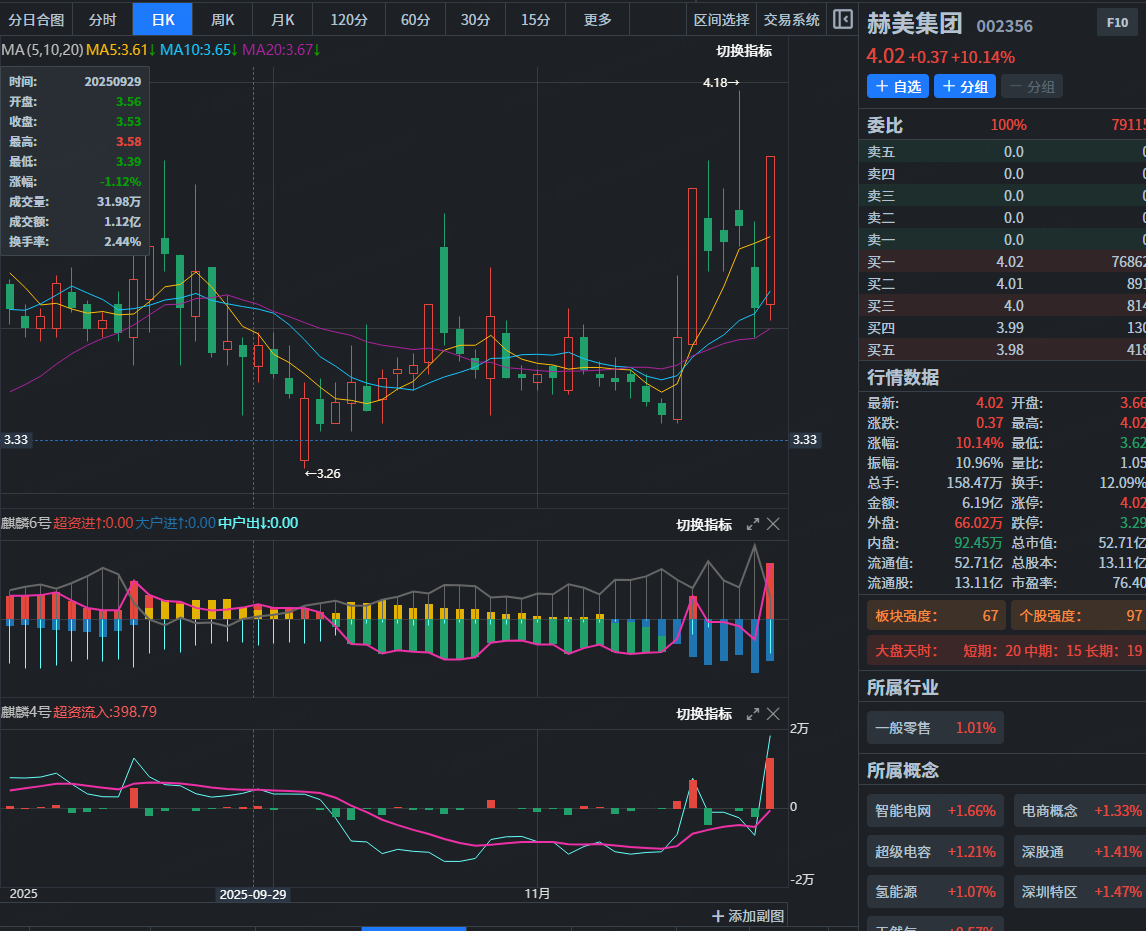1146x931 pixels.
Task: Expand the 麒麟6号 indicator pane to fullscreen
Action: 753,524
